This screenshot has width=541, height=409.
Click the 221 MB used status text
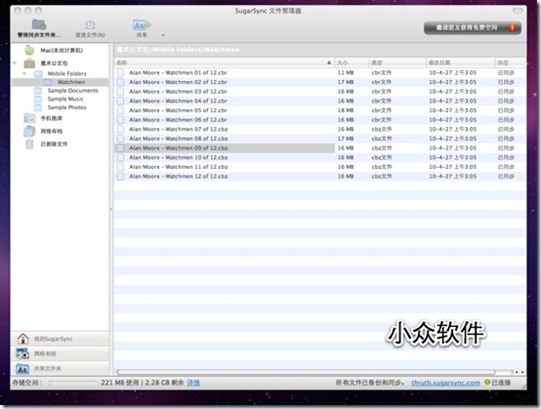pos(120,382)
